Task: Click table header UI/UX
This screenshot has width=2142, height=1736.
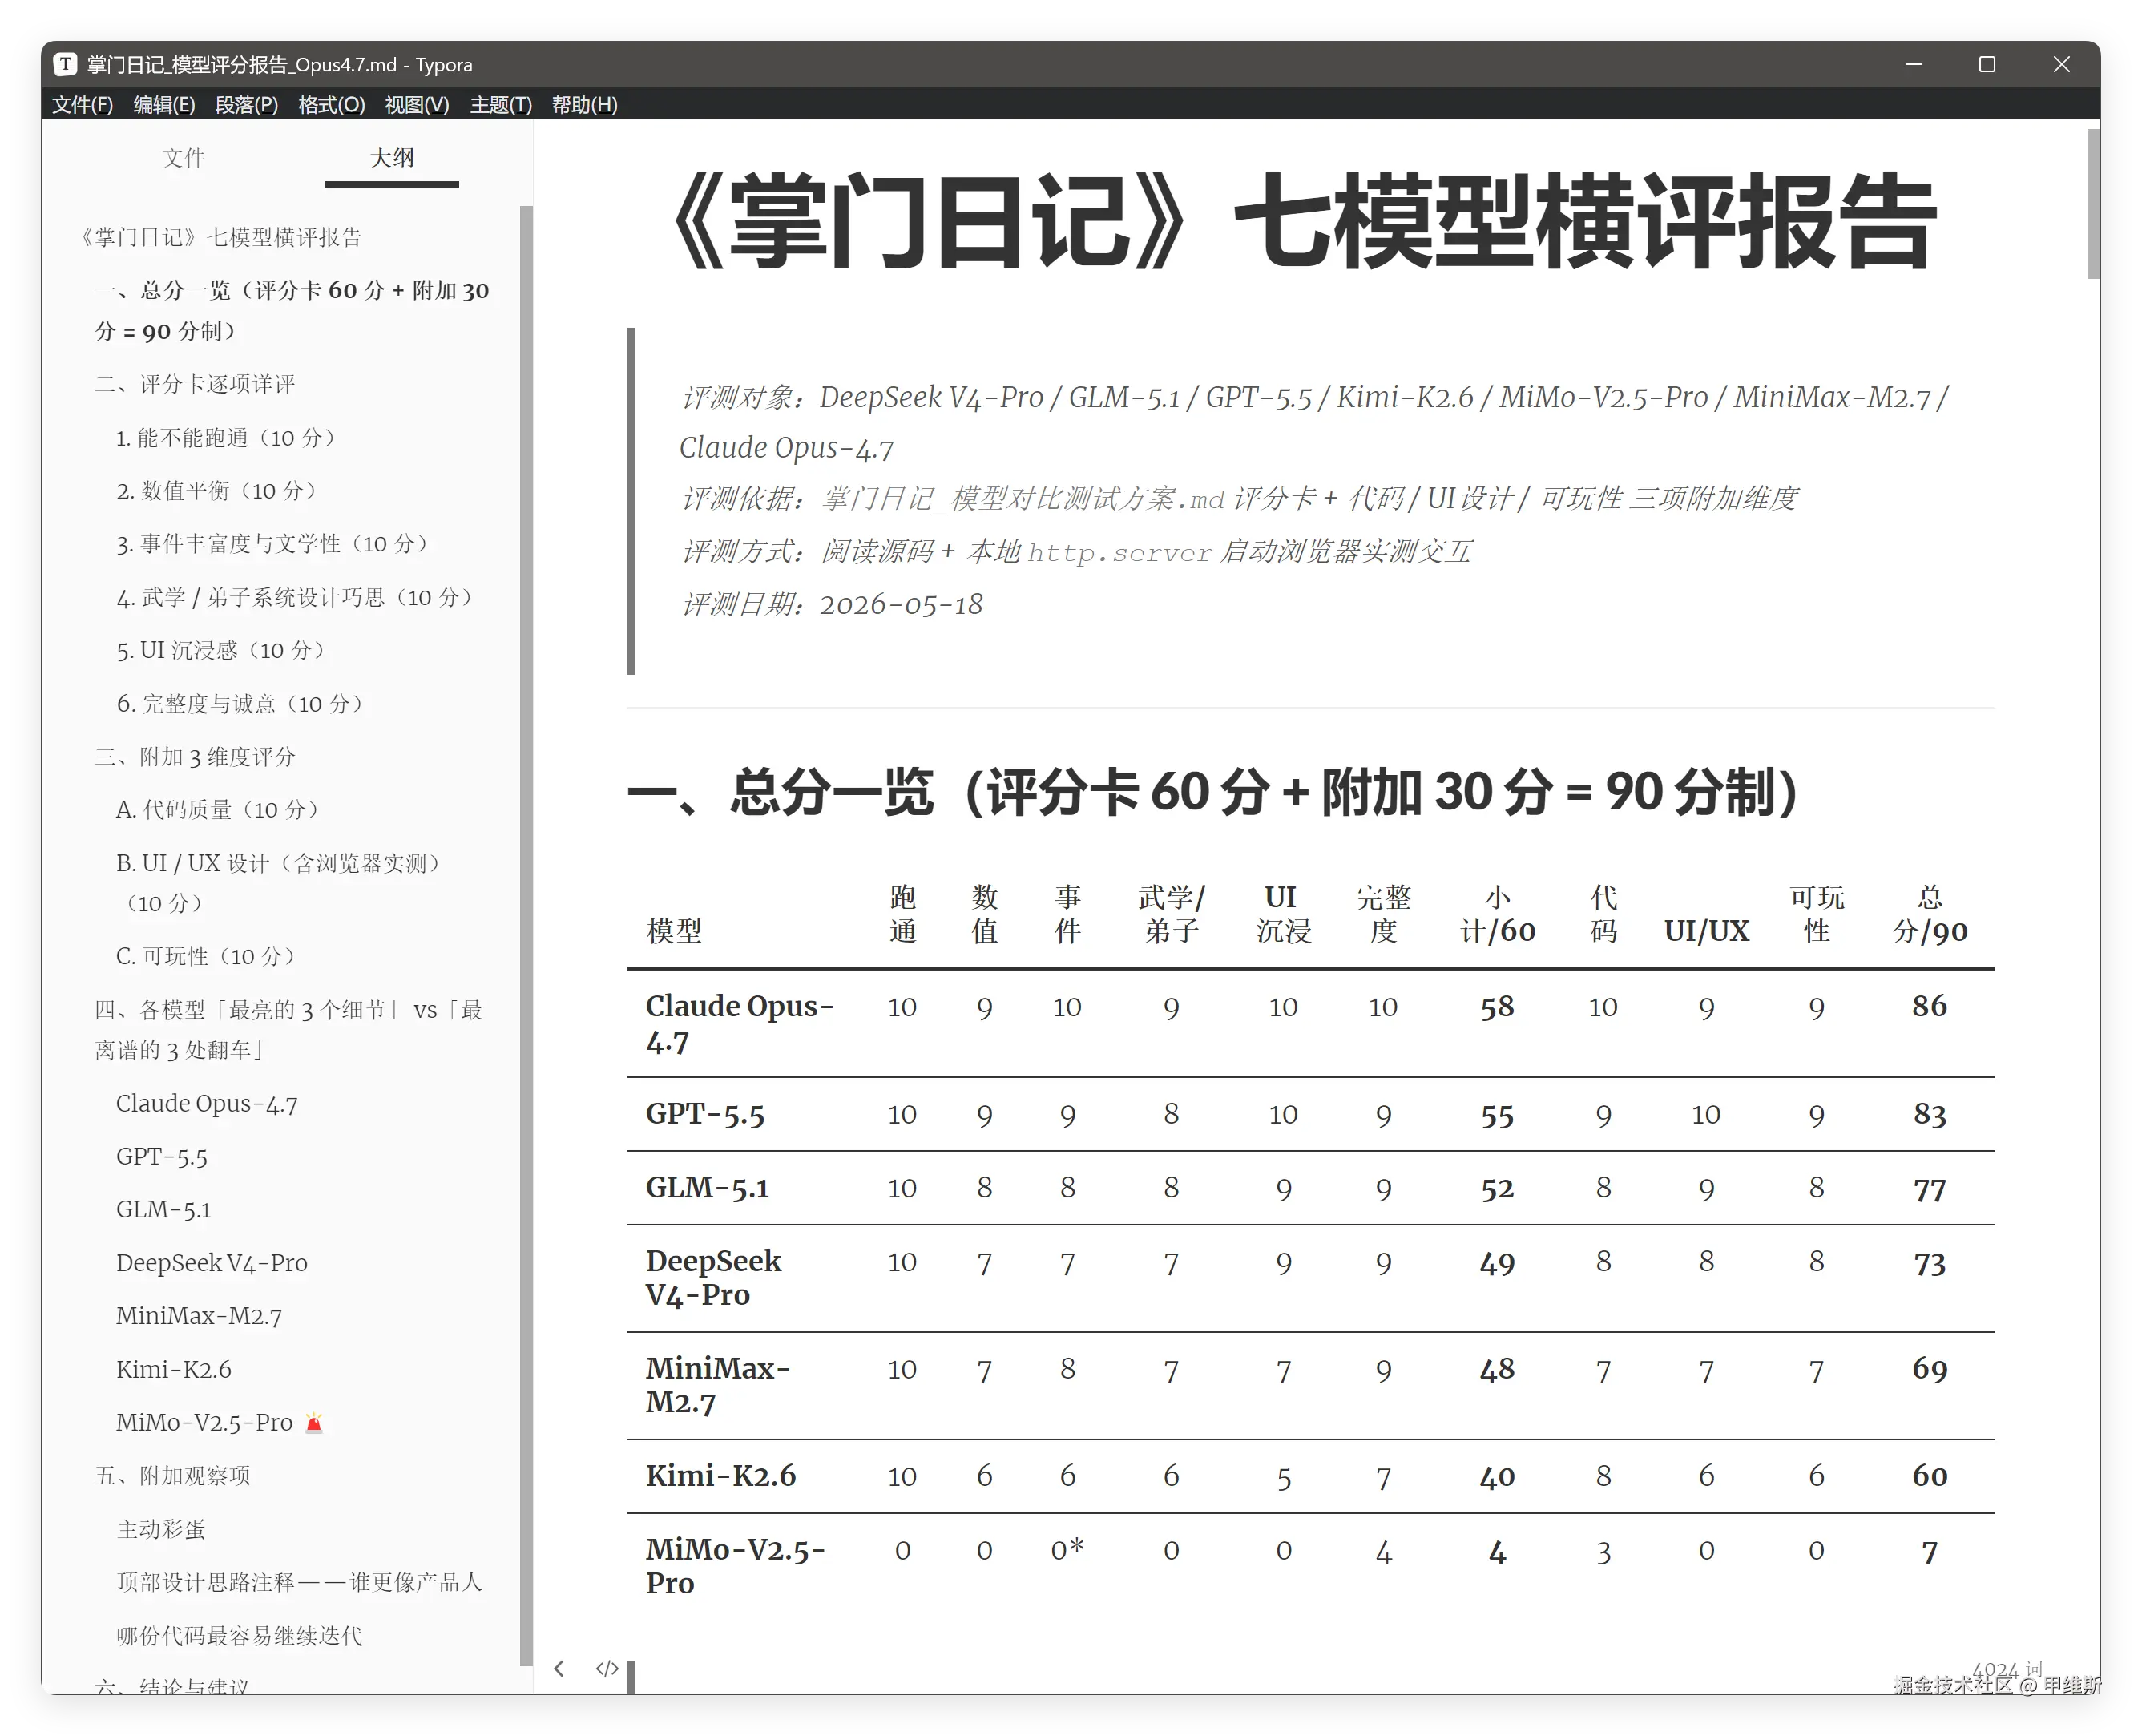Action: pyautogui.click(x=1706, y=931)
